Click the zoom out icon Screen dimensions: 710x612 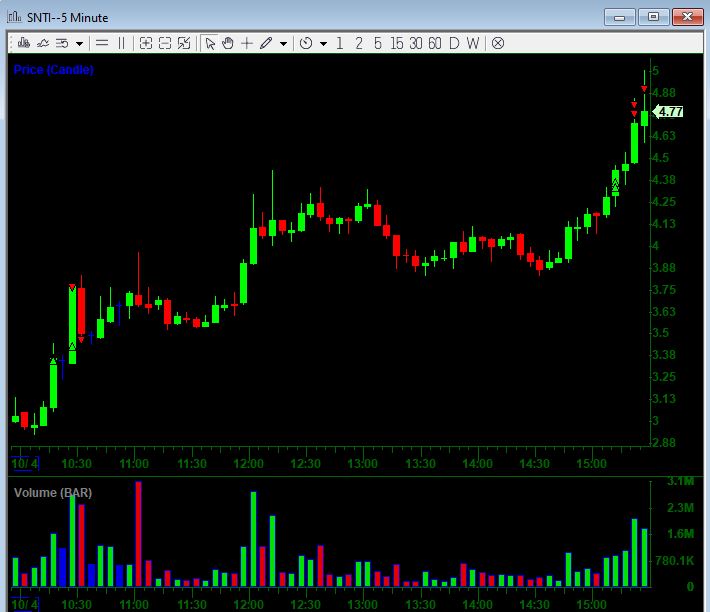pyautogui.click(x=165, y=43)
